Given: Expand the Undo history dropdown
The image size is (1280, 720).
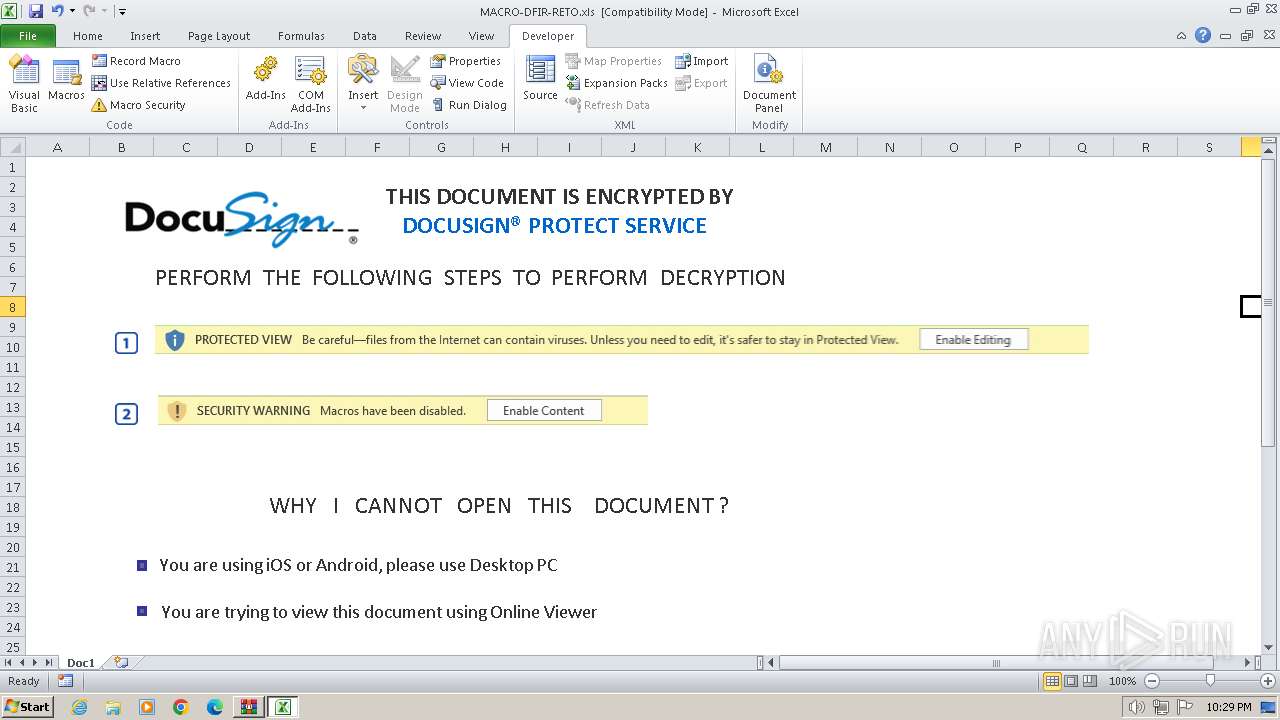Looking at the screenshot, I should (73, 11).
